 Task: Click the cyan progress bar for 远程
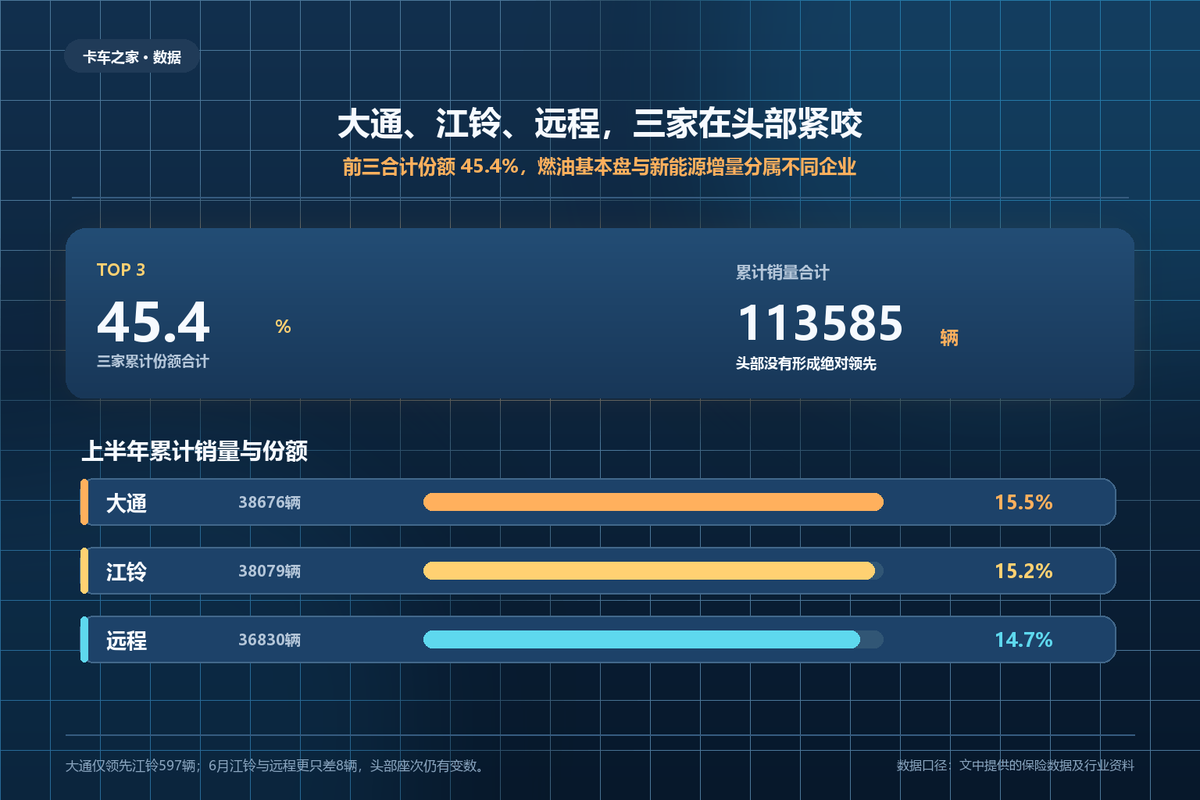pyautogui.click(x=642, y=639)
